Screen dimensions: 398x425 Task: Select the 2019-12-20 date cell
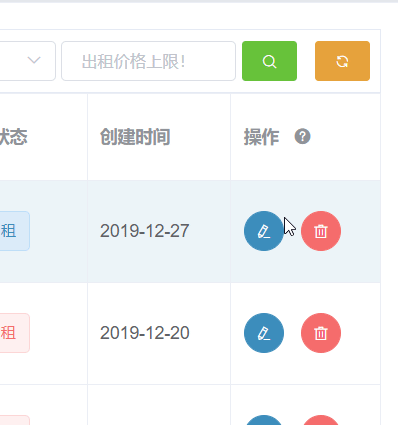pyautogui.click(x=145, y=333)
